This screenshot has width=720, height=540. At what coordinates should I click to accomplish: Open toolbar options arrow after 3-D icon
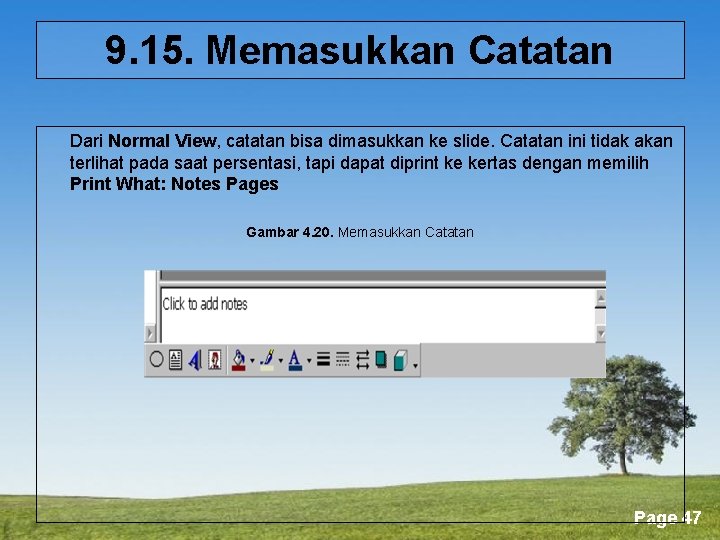(x=415, y=366)
